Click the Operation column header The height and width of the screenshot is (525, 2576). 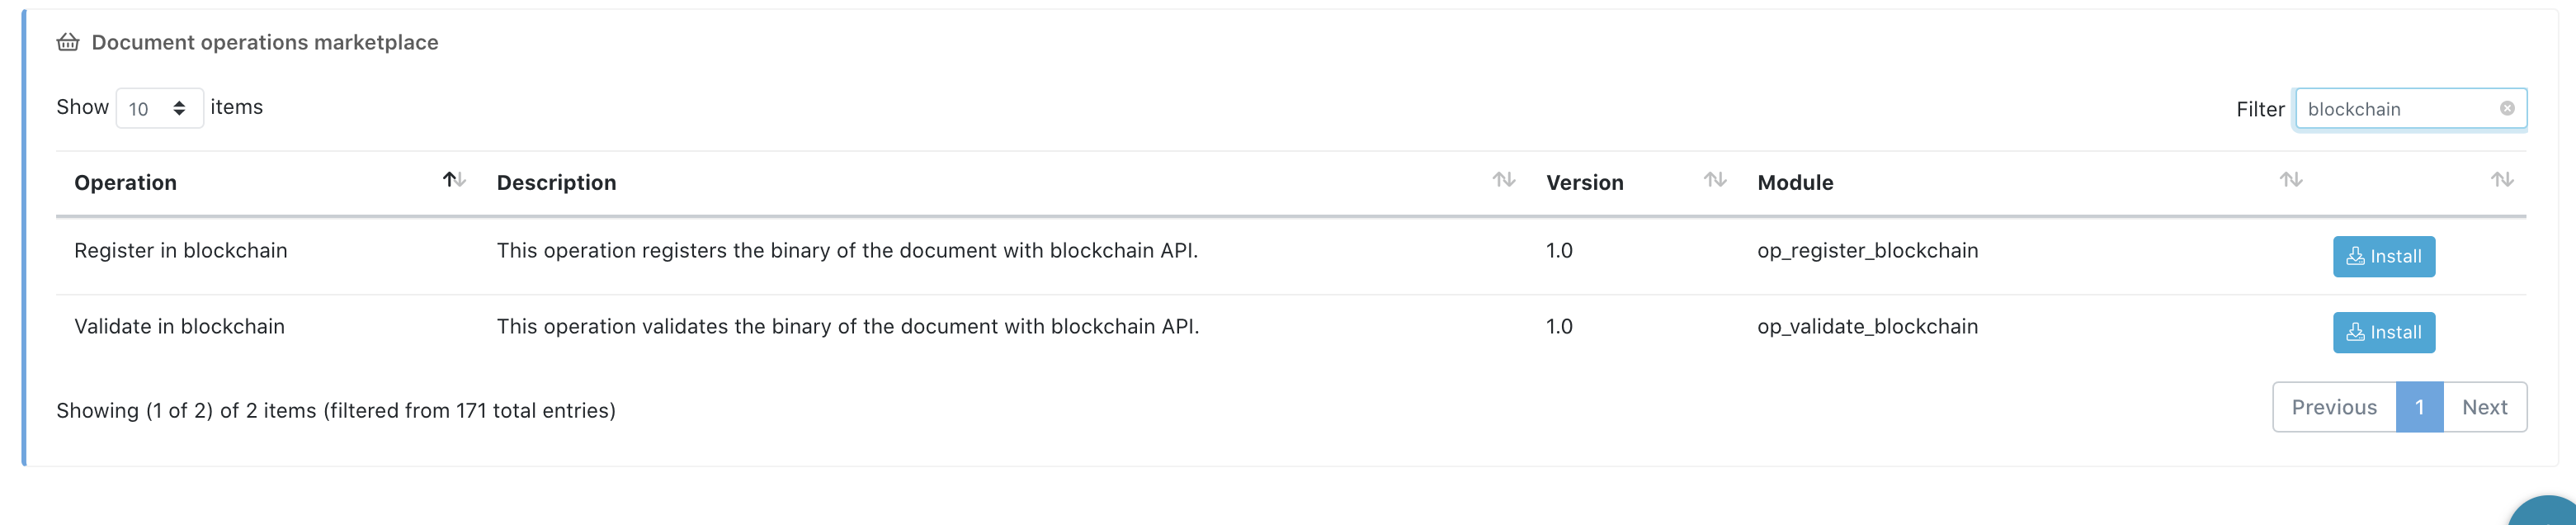tap(126, 183)
